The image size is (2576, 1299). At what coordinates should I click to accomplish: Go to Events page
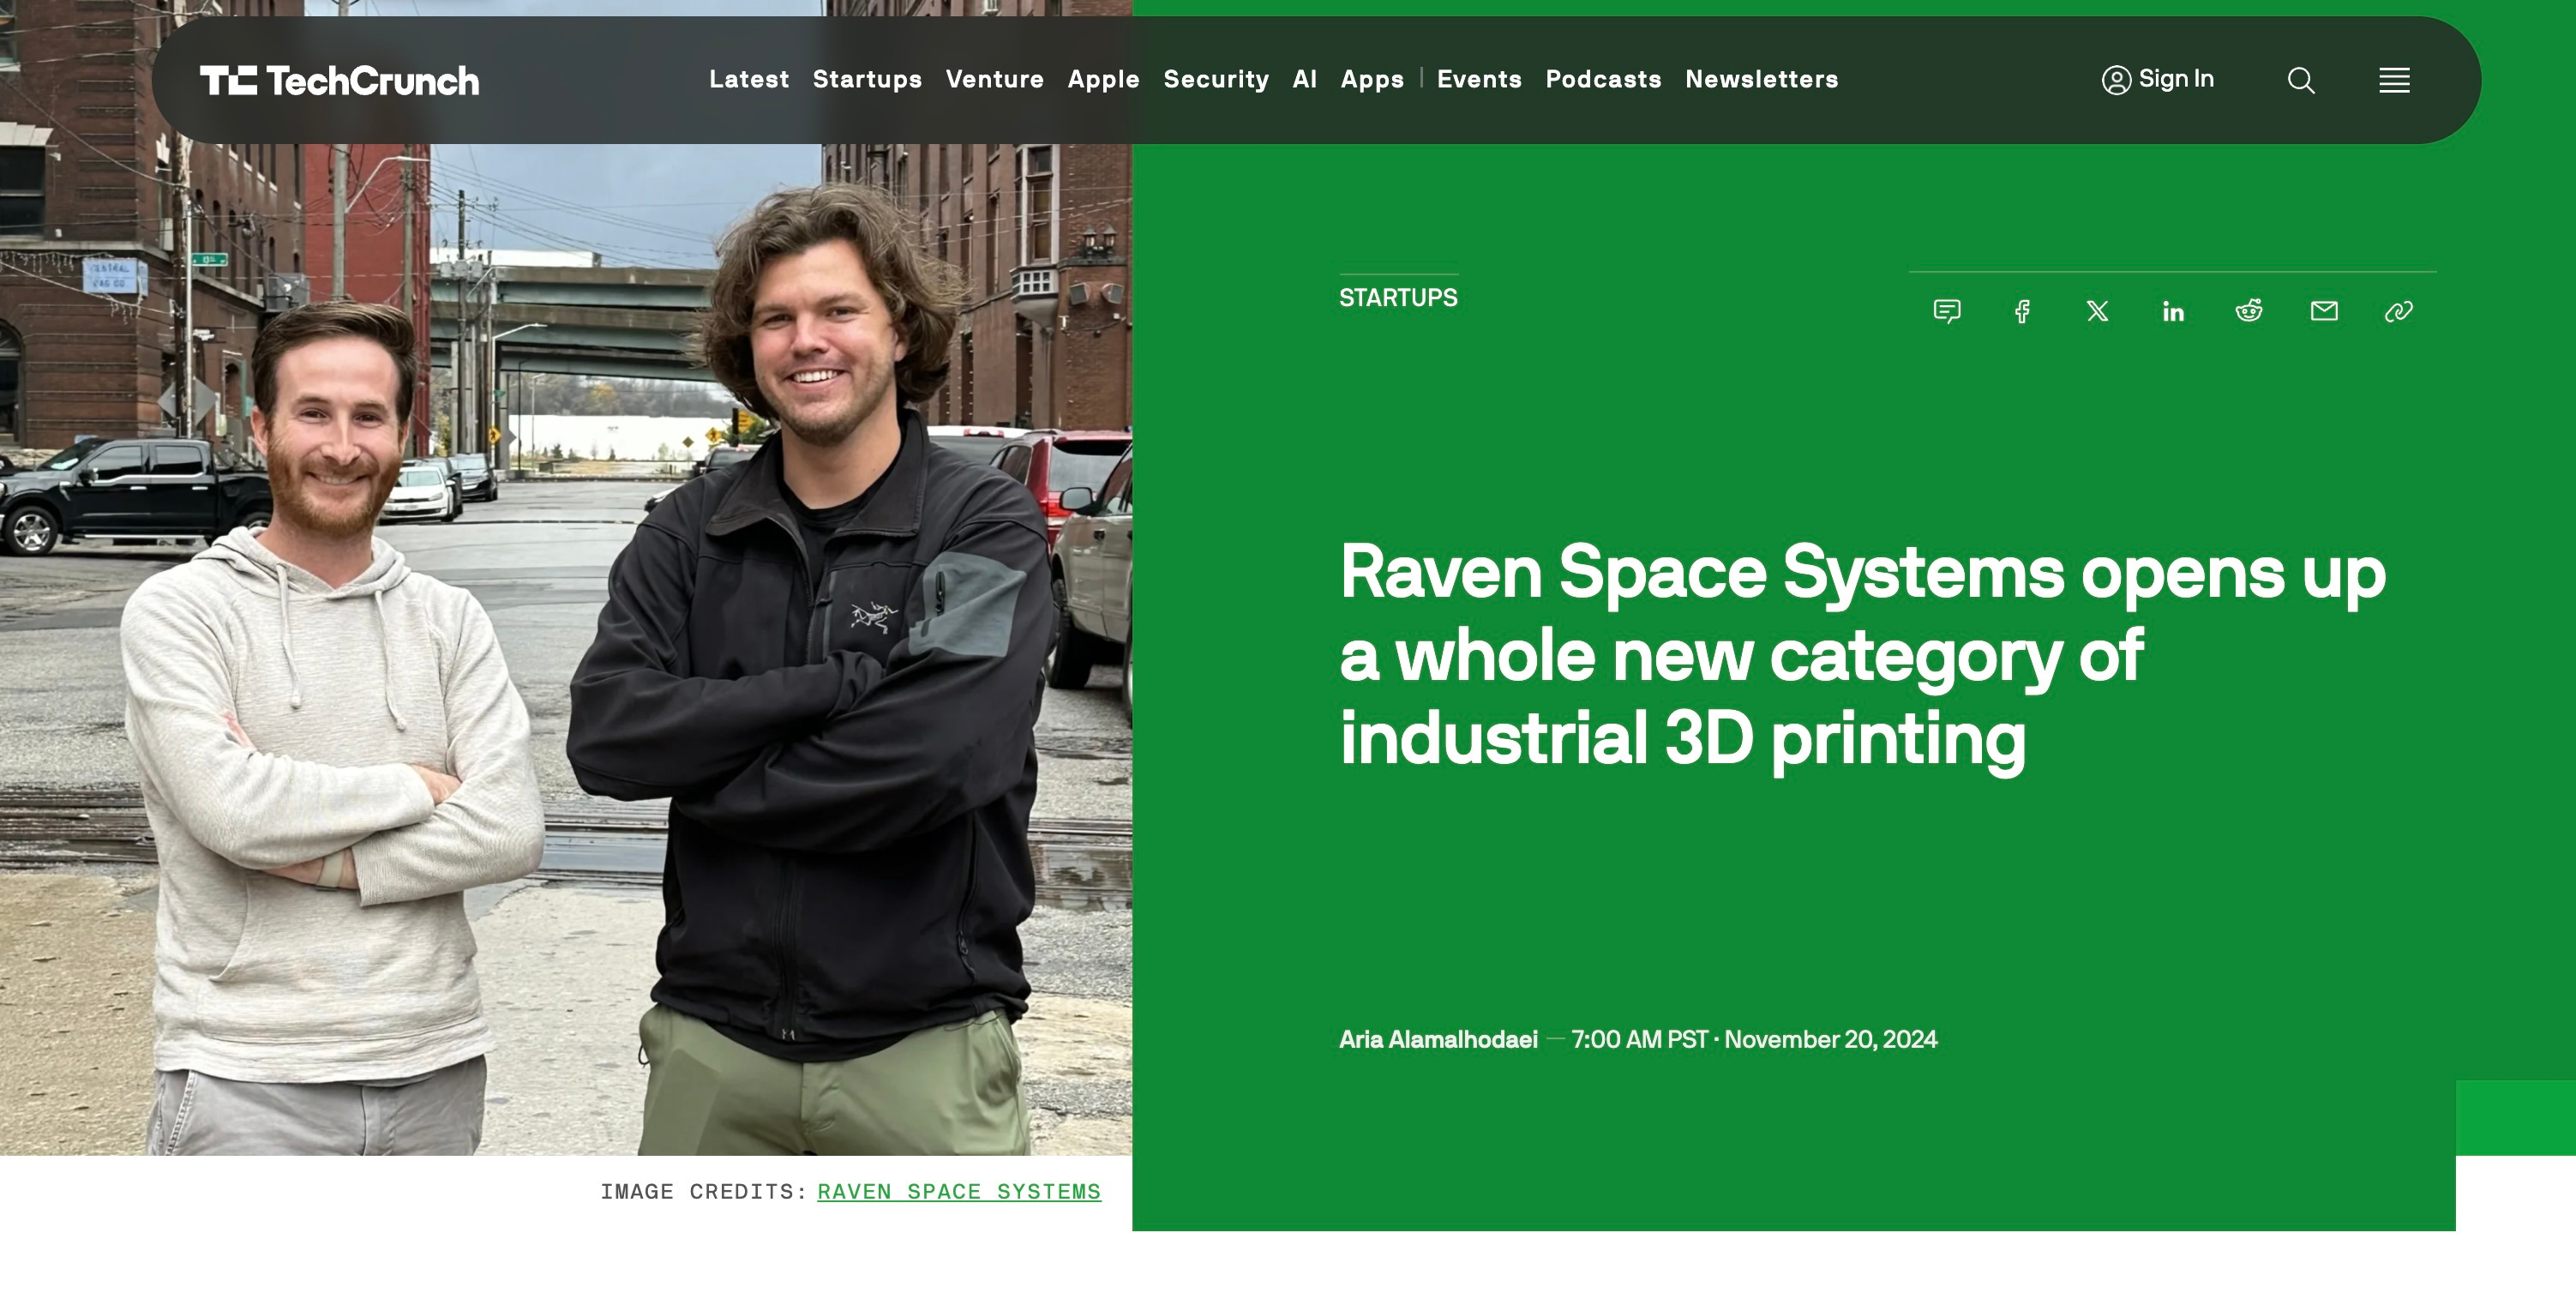pos(1479,79)
